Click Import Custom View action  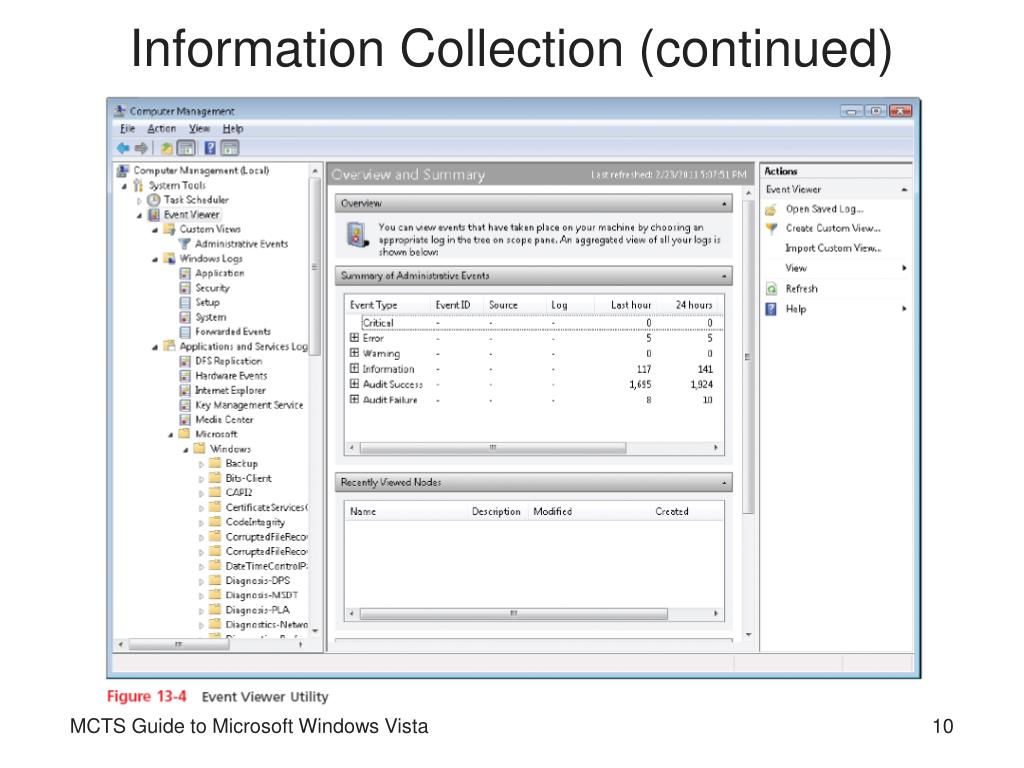pyautogui.click(x=833, y=248)
